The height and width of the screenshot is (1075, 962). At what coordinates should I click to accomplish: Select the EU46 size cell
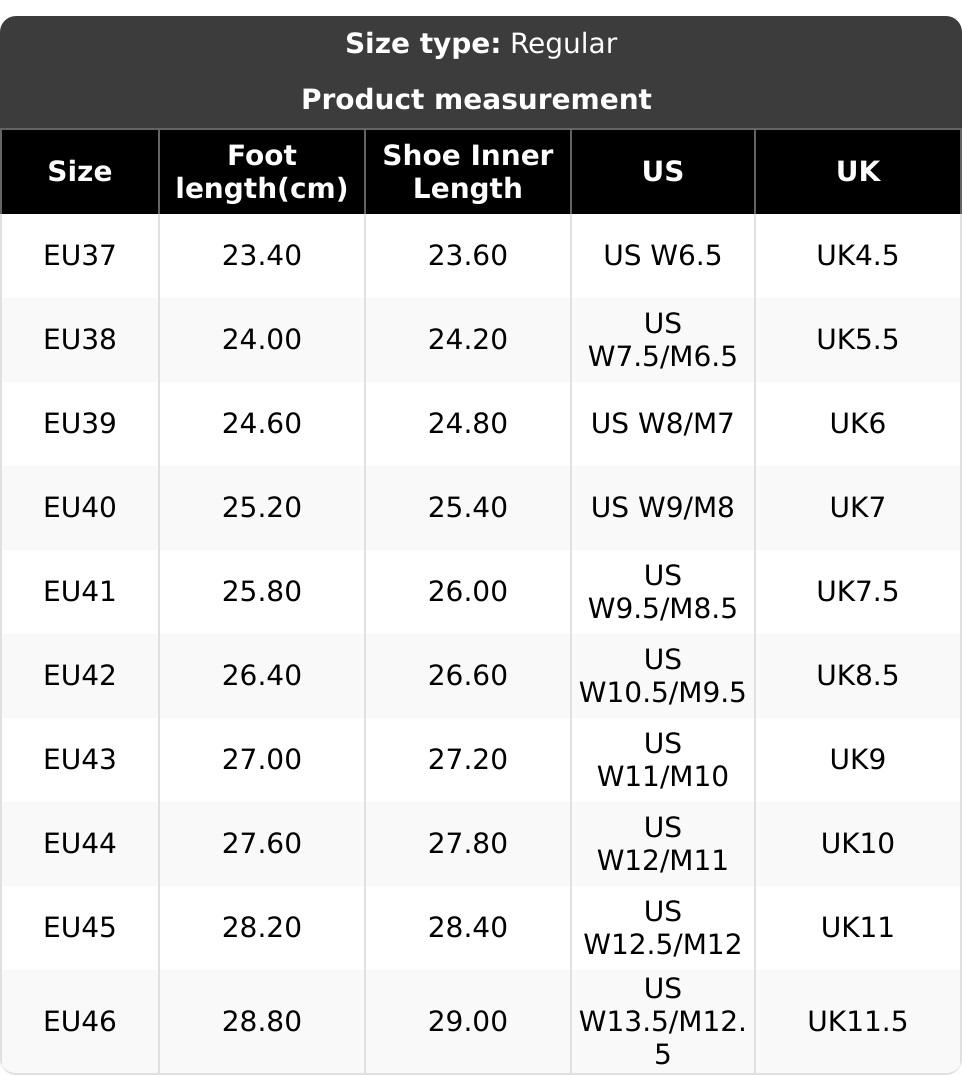[x=80, y=1022]
